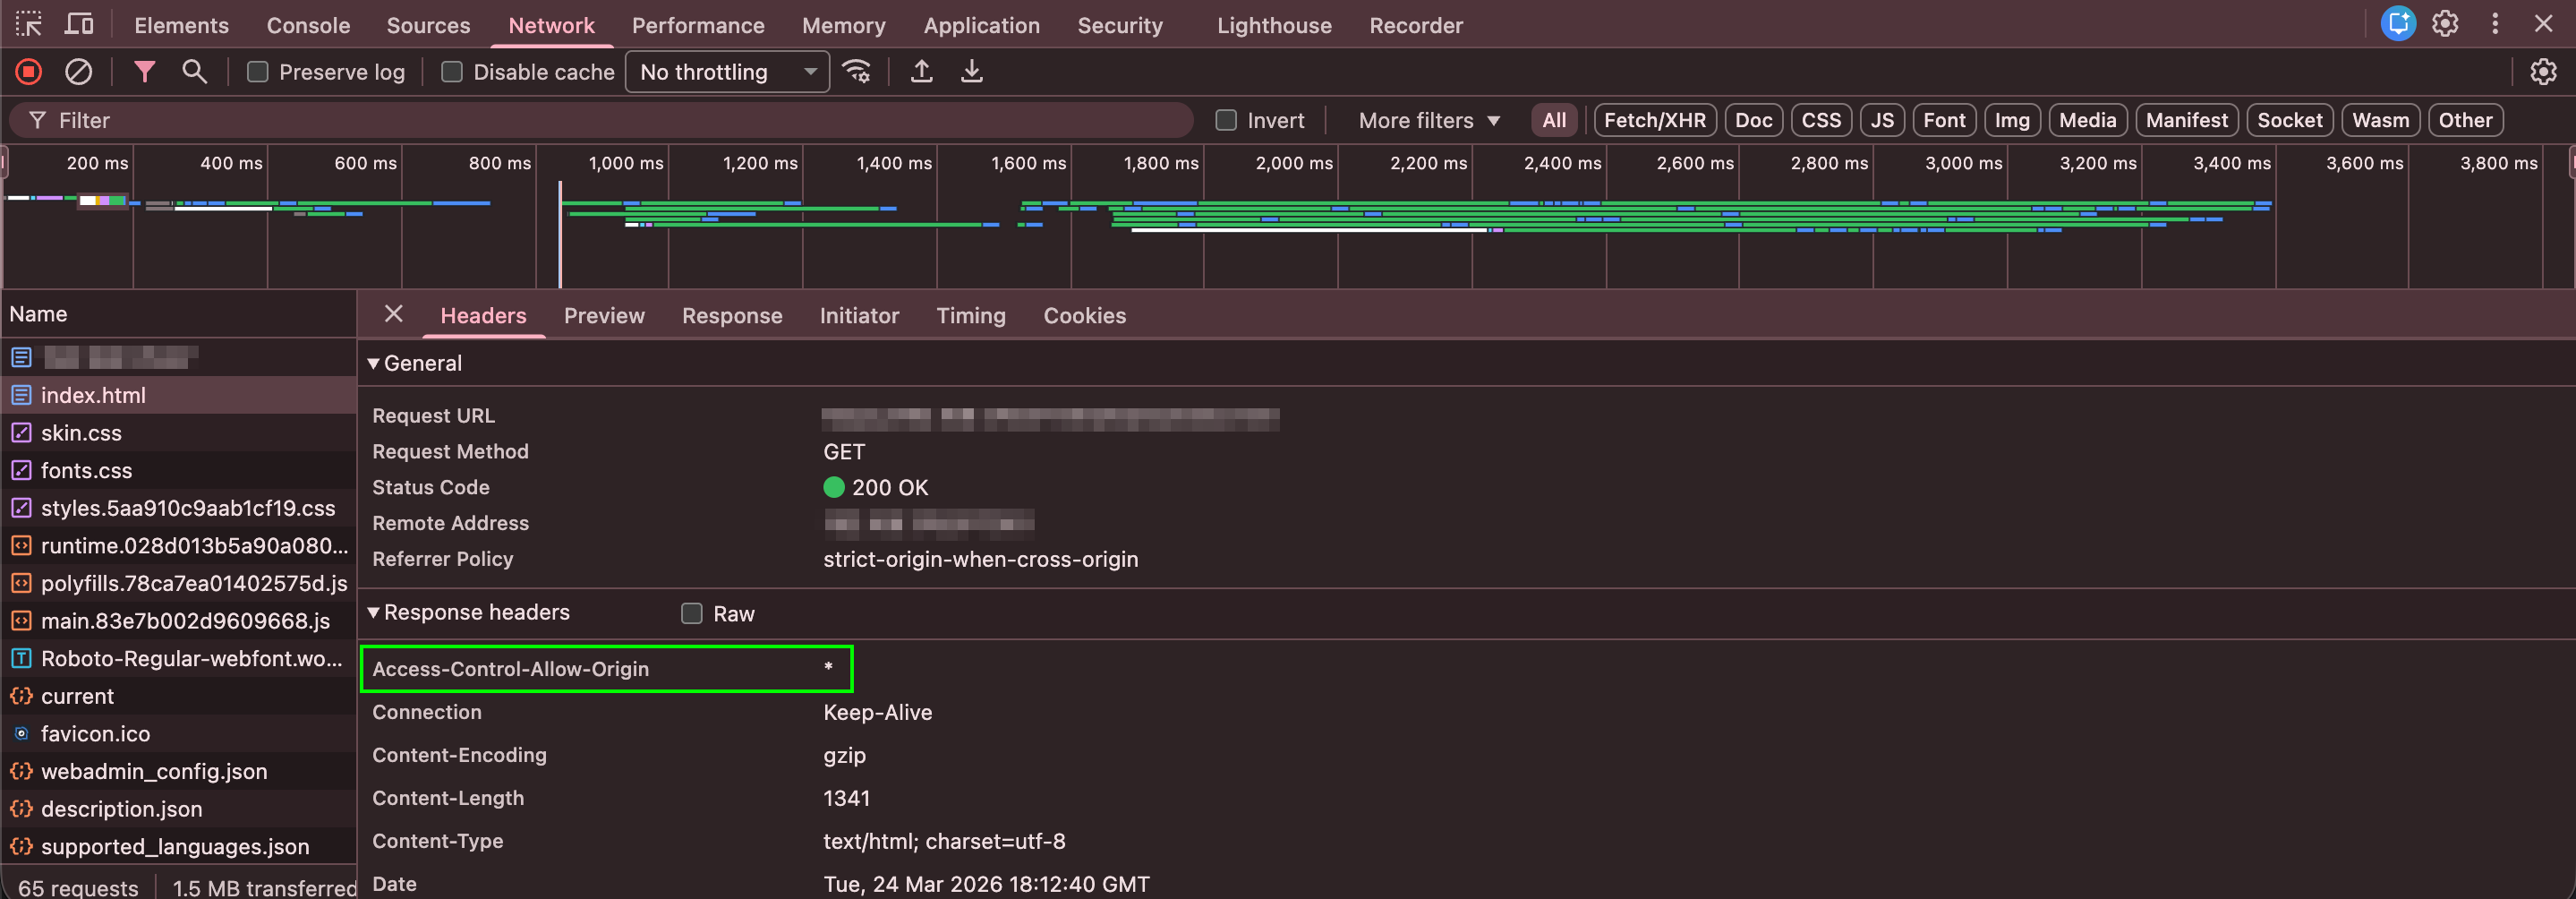Viewport: 2576px width, 899px height.
Task: Toggle the filter funnel icon
Action: click(144, 72)
